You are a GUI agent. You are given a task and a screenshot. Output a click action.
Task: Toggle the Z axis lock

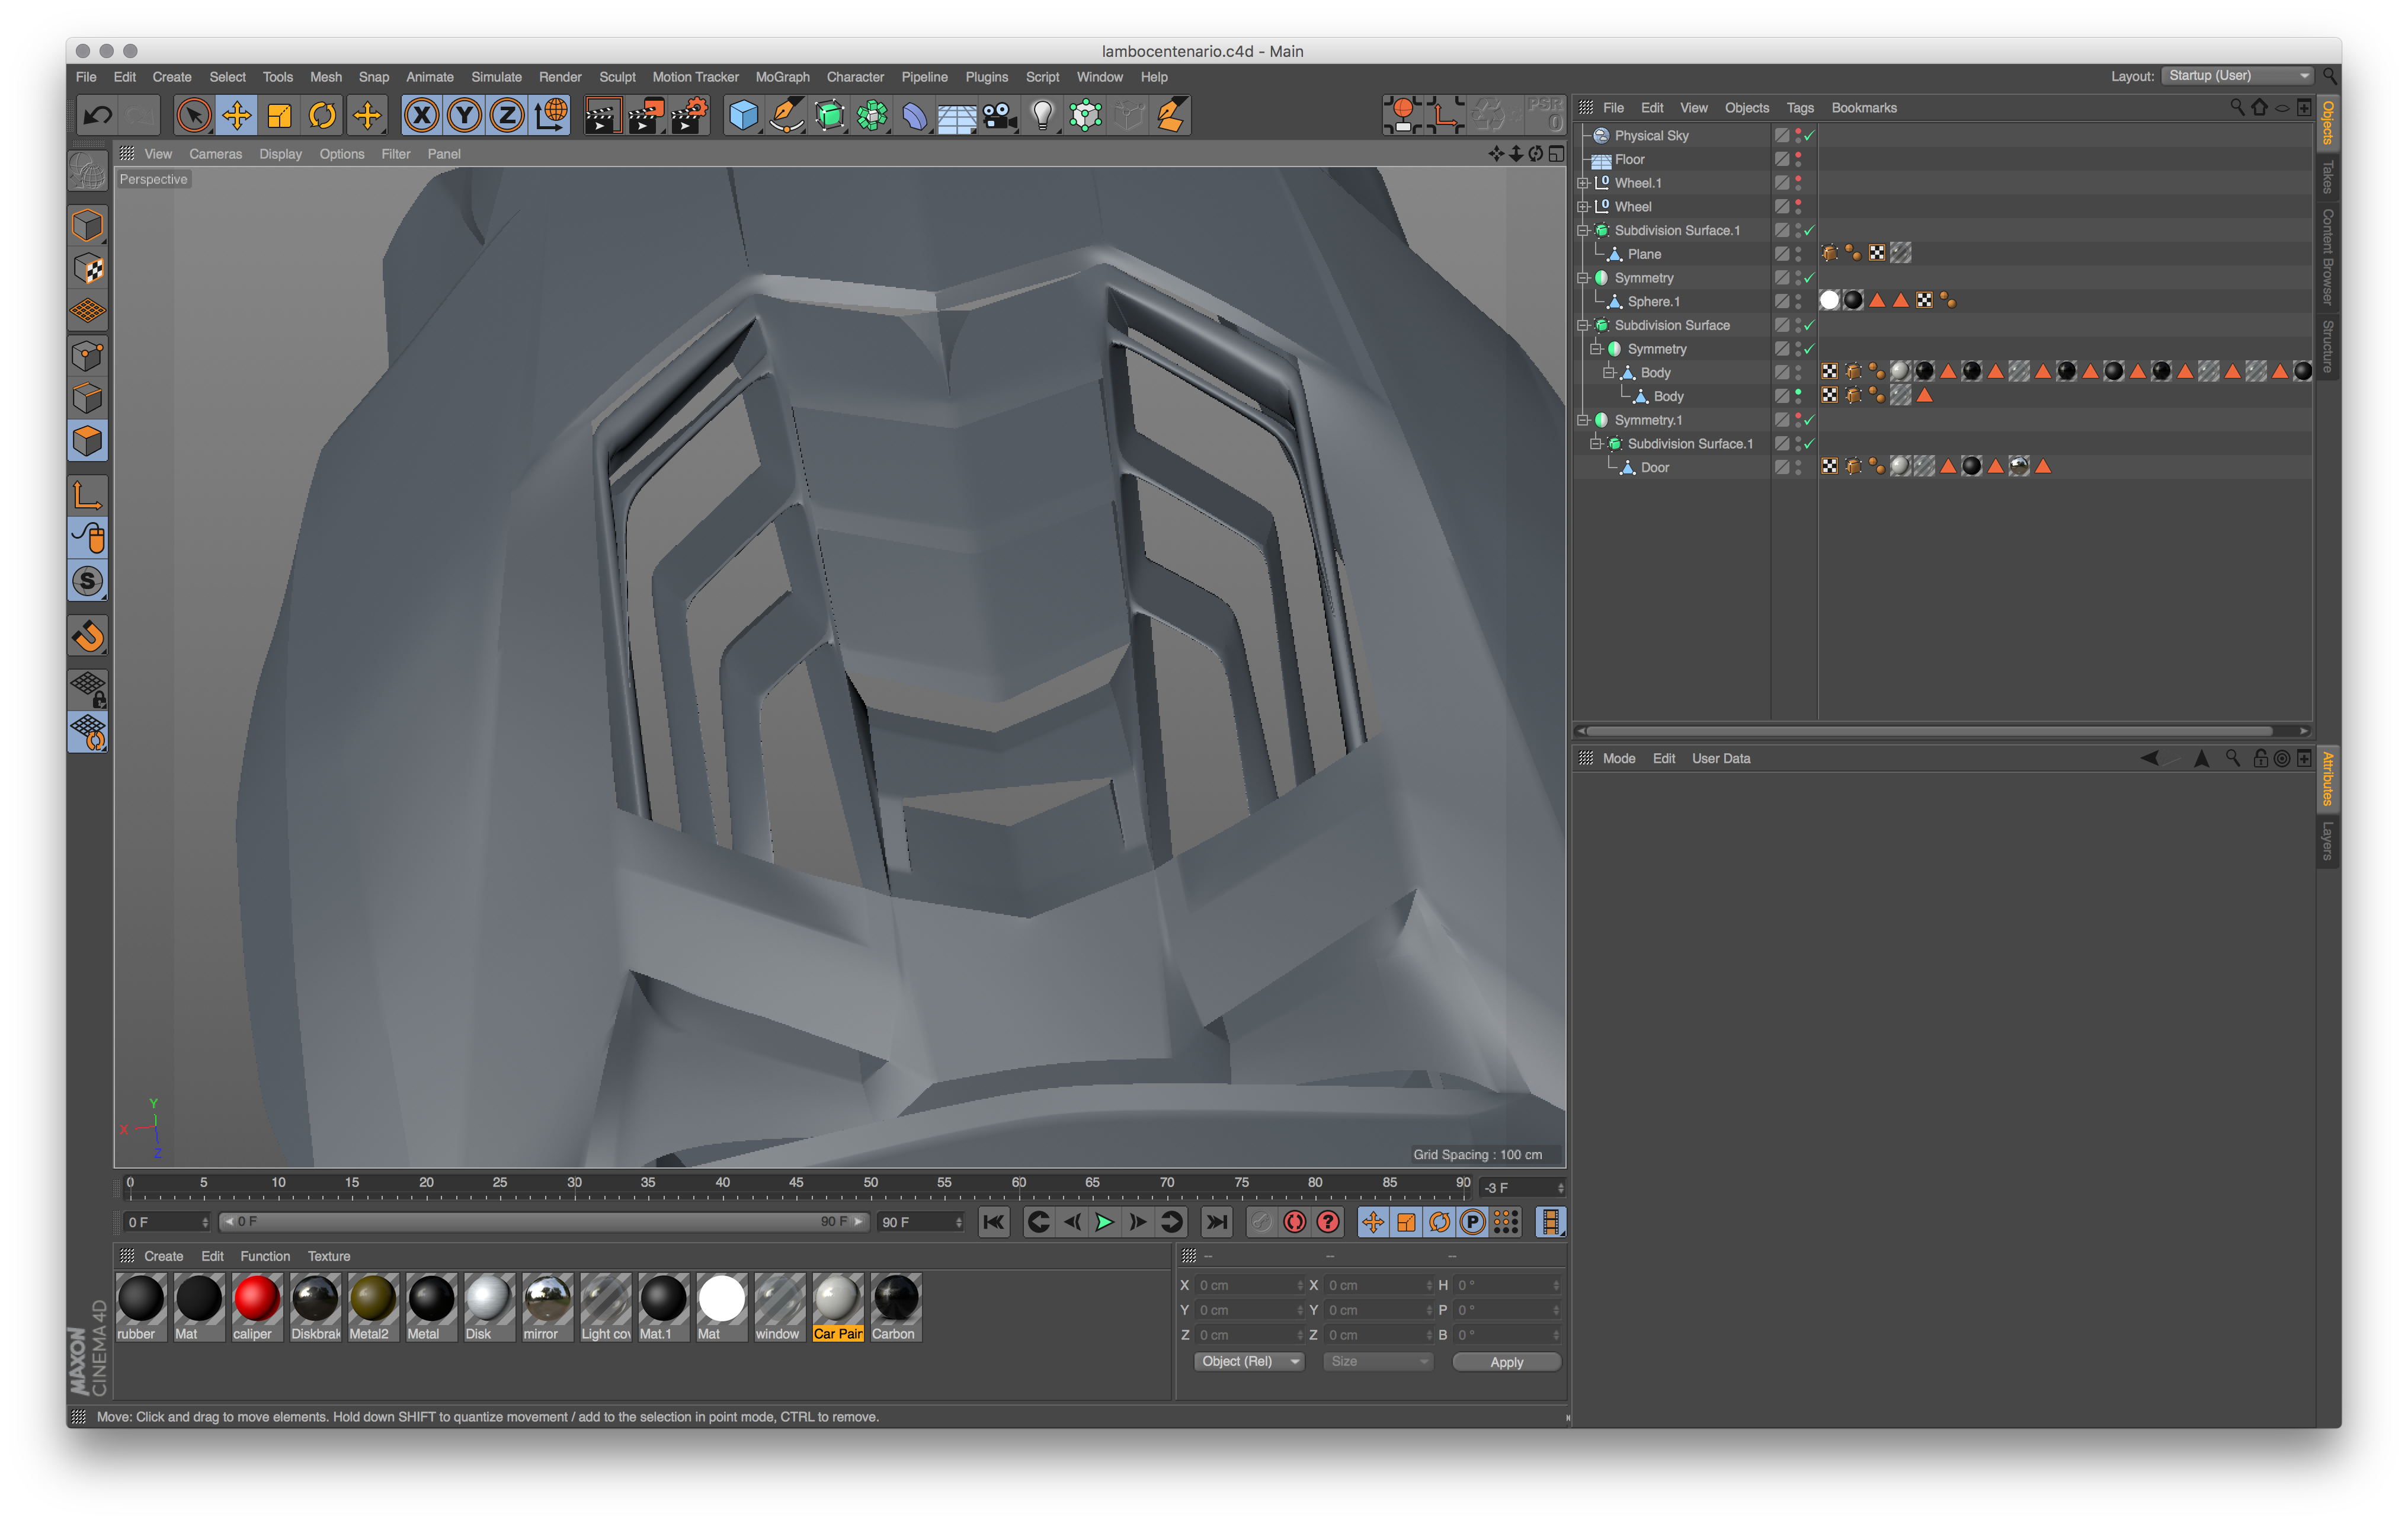point(508,116)
